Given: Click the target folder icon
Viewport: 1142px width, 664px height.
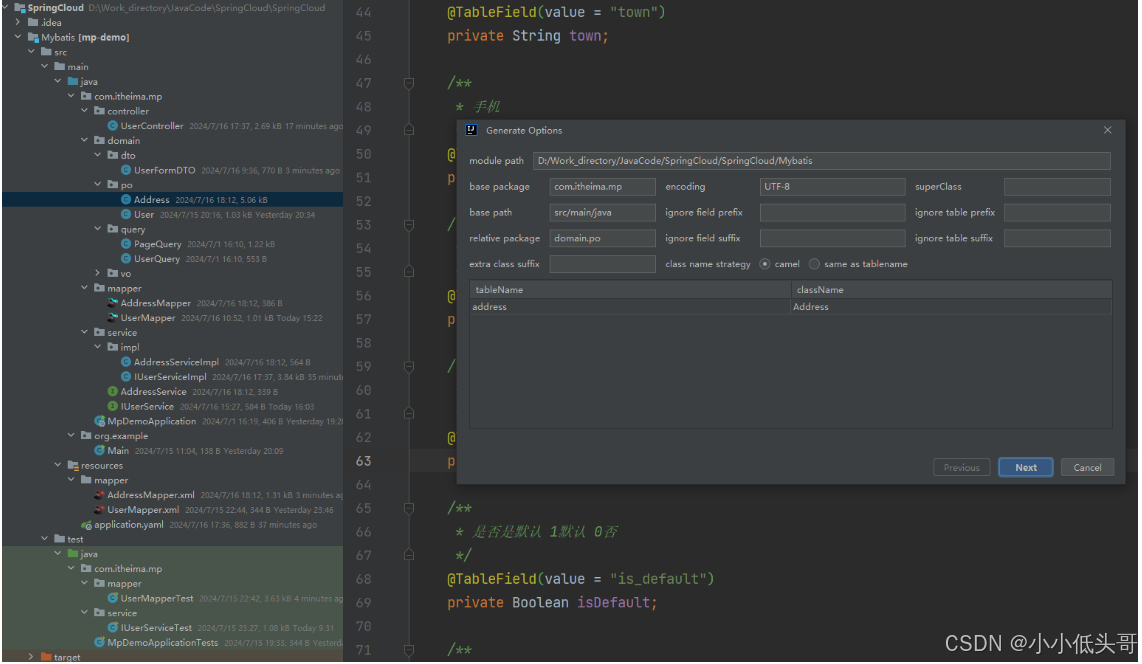Looking at the screenshot, I should 46,657.
